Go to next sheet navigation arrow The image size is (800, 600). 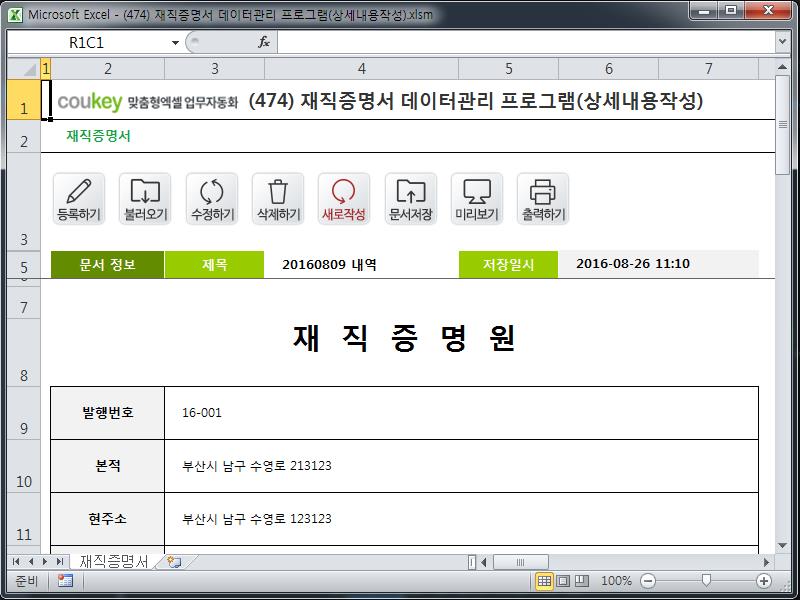45,562
